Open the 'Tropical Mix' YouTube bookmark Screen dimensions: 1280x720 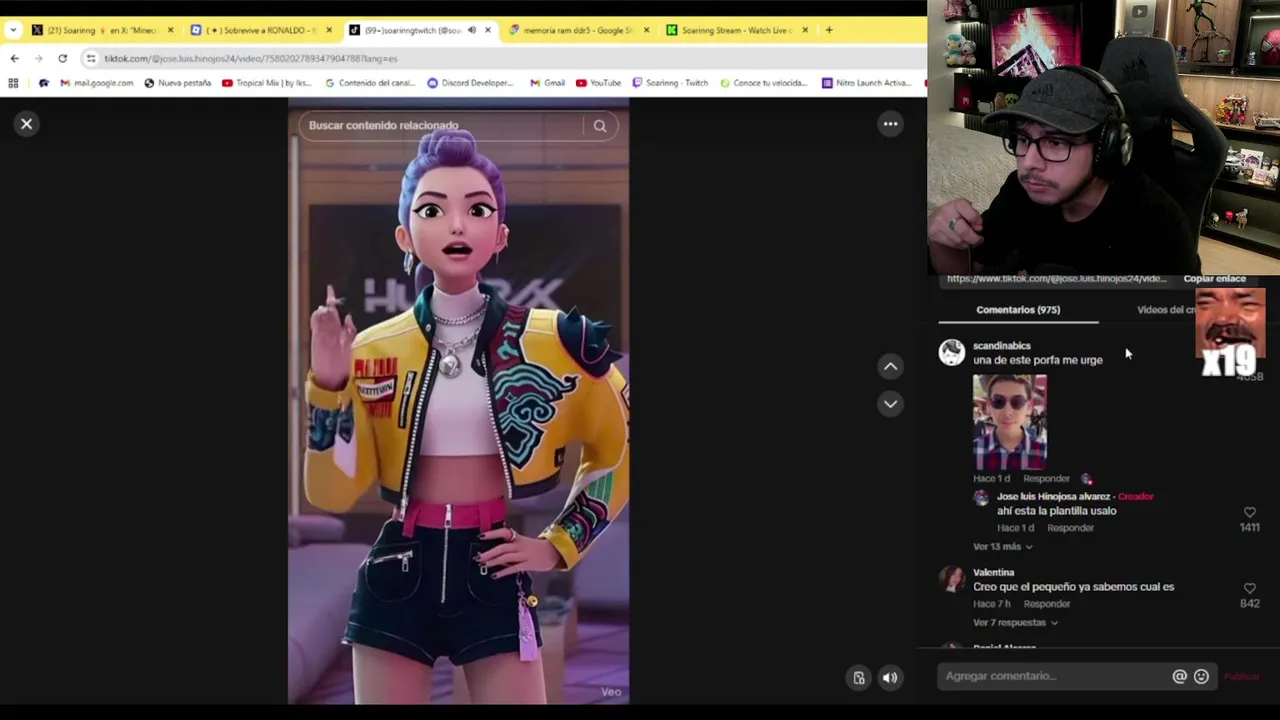click(266, 83)
